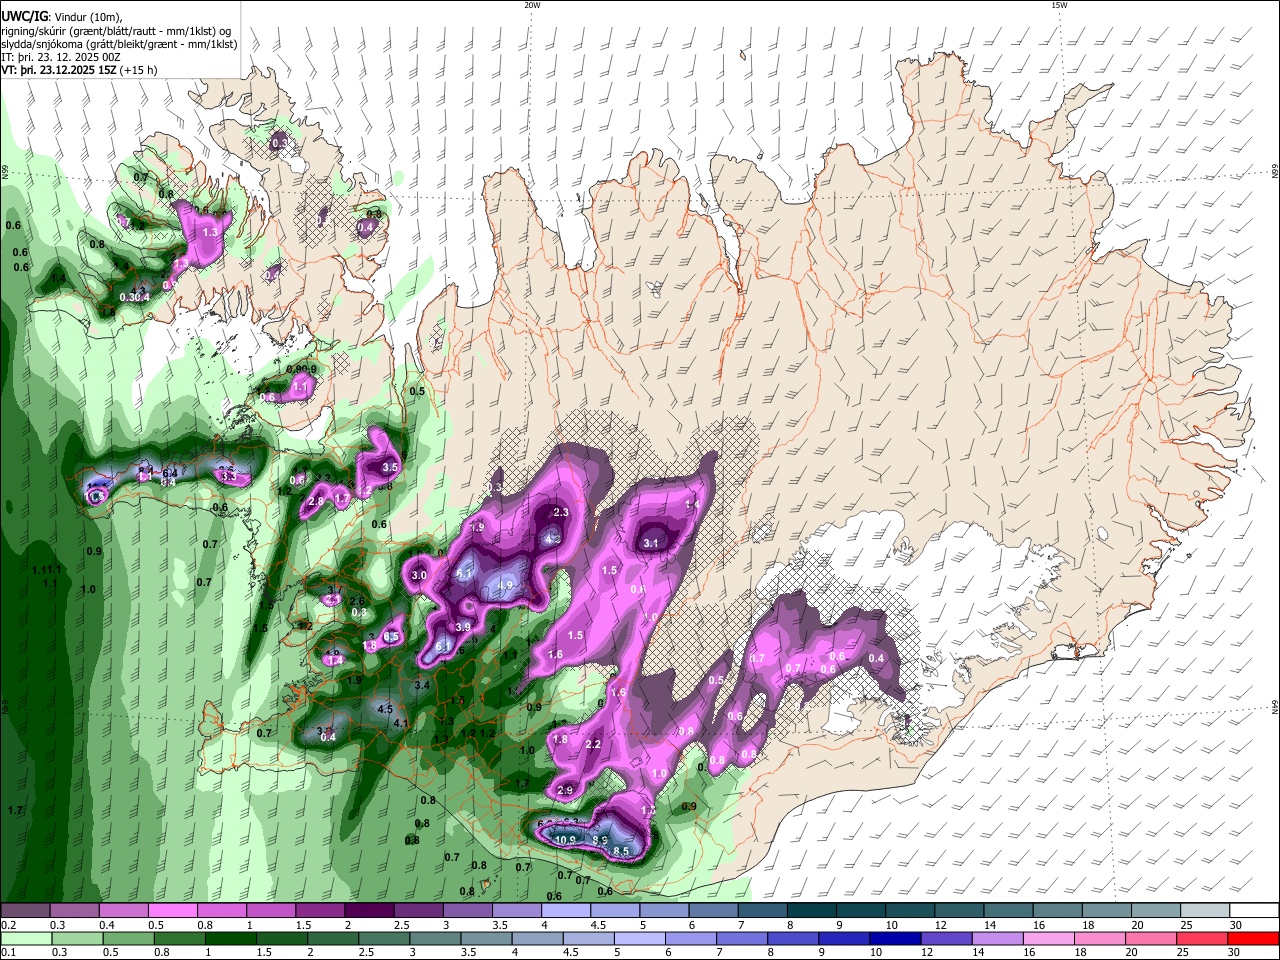This screenshot has height=960, width=1280.
Task: Click the '0.2' label in the upper legend row
Action: (9, 924)
